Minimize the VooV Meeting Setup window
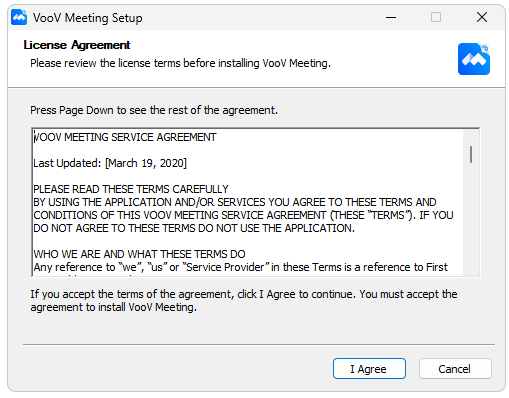Viewport: 509px width, 398px height. click(391, 17)
